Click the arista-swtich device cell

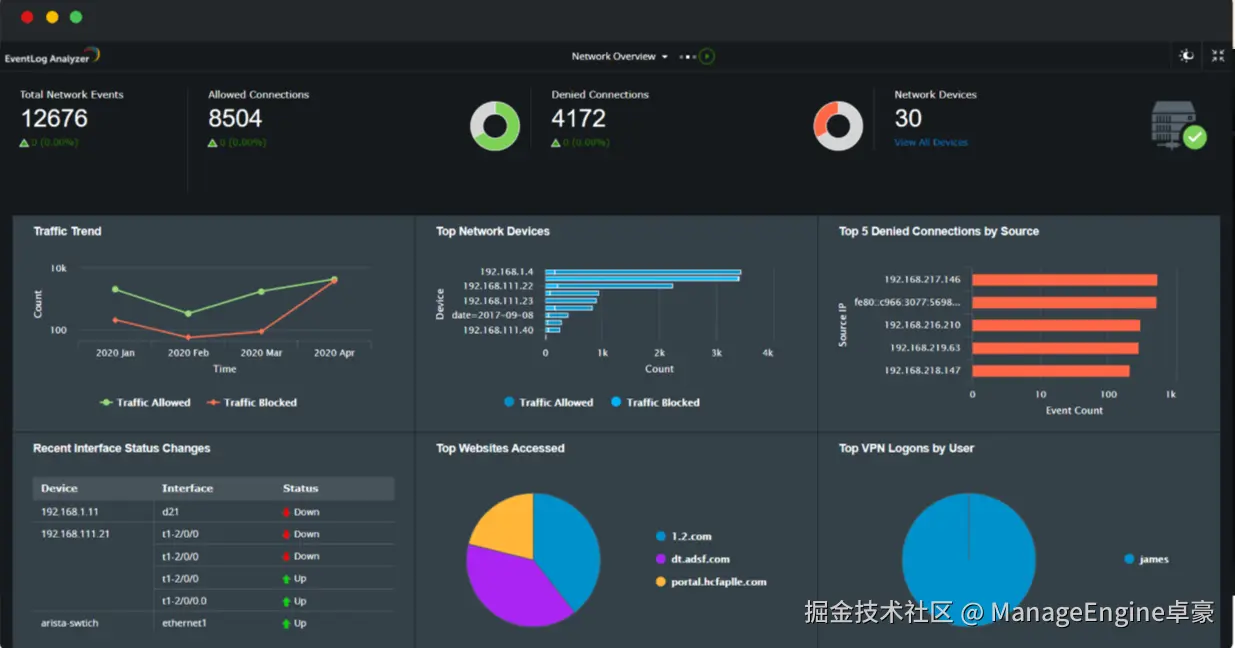[x=70, y=623]
